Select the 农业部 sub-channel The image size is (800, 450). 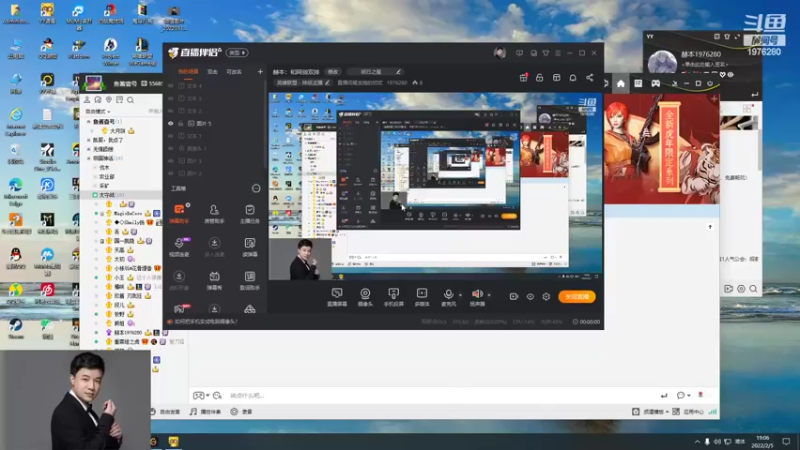(x=107, y=177)
